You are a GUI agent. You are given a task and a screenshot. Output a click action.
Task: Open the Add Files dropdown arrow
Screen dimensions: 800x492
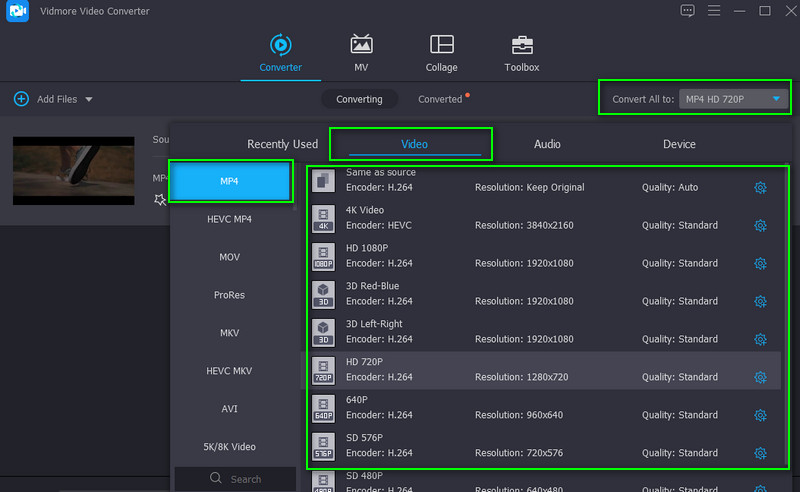(89, 100)
